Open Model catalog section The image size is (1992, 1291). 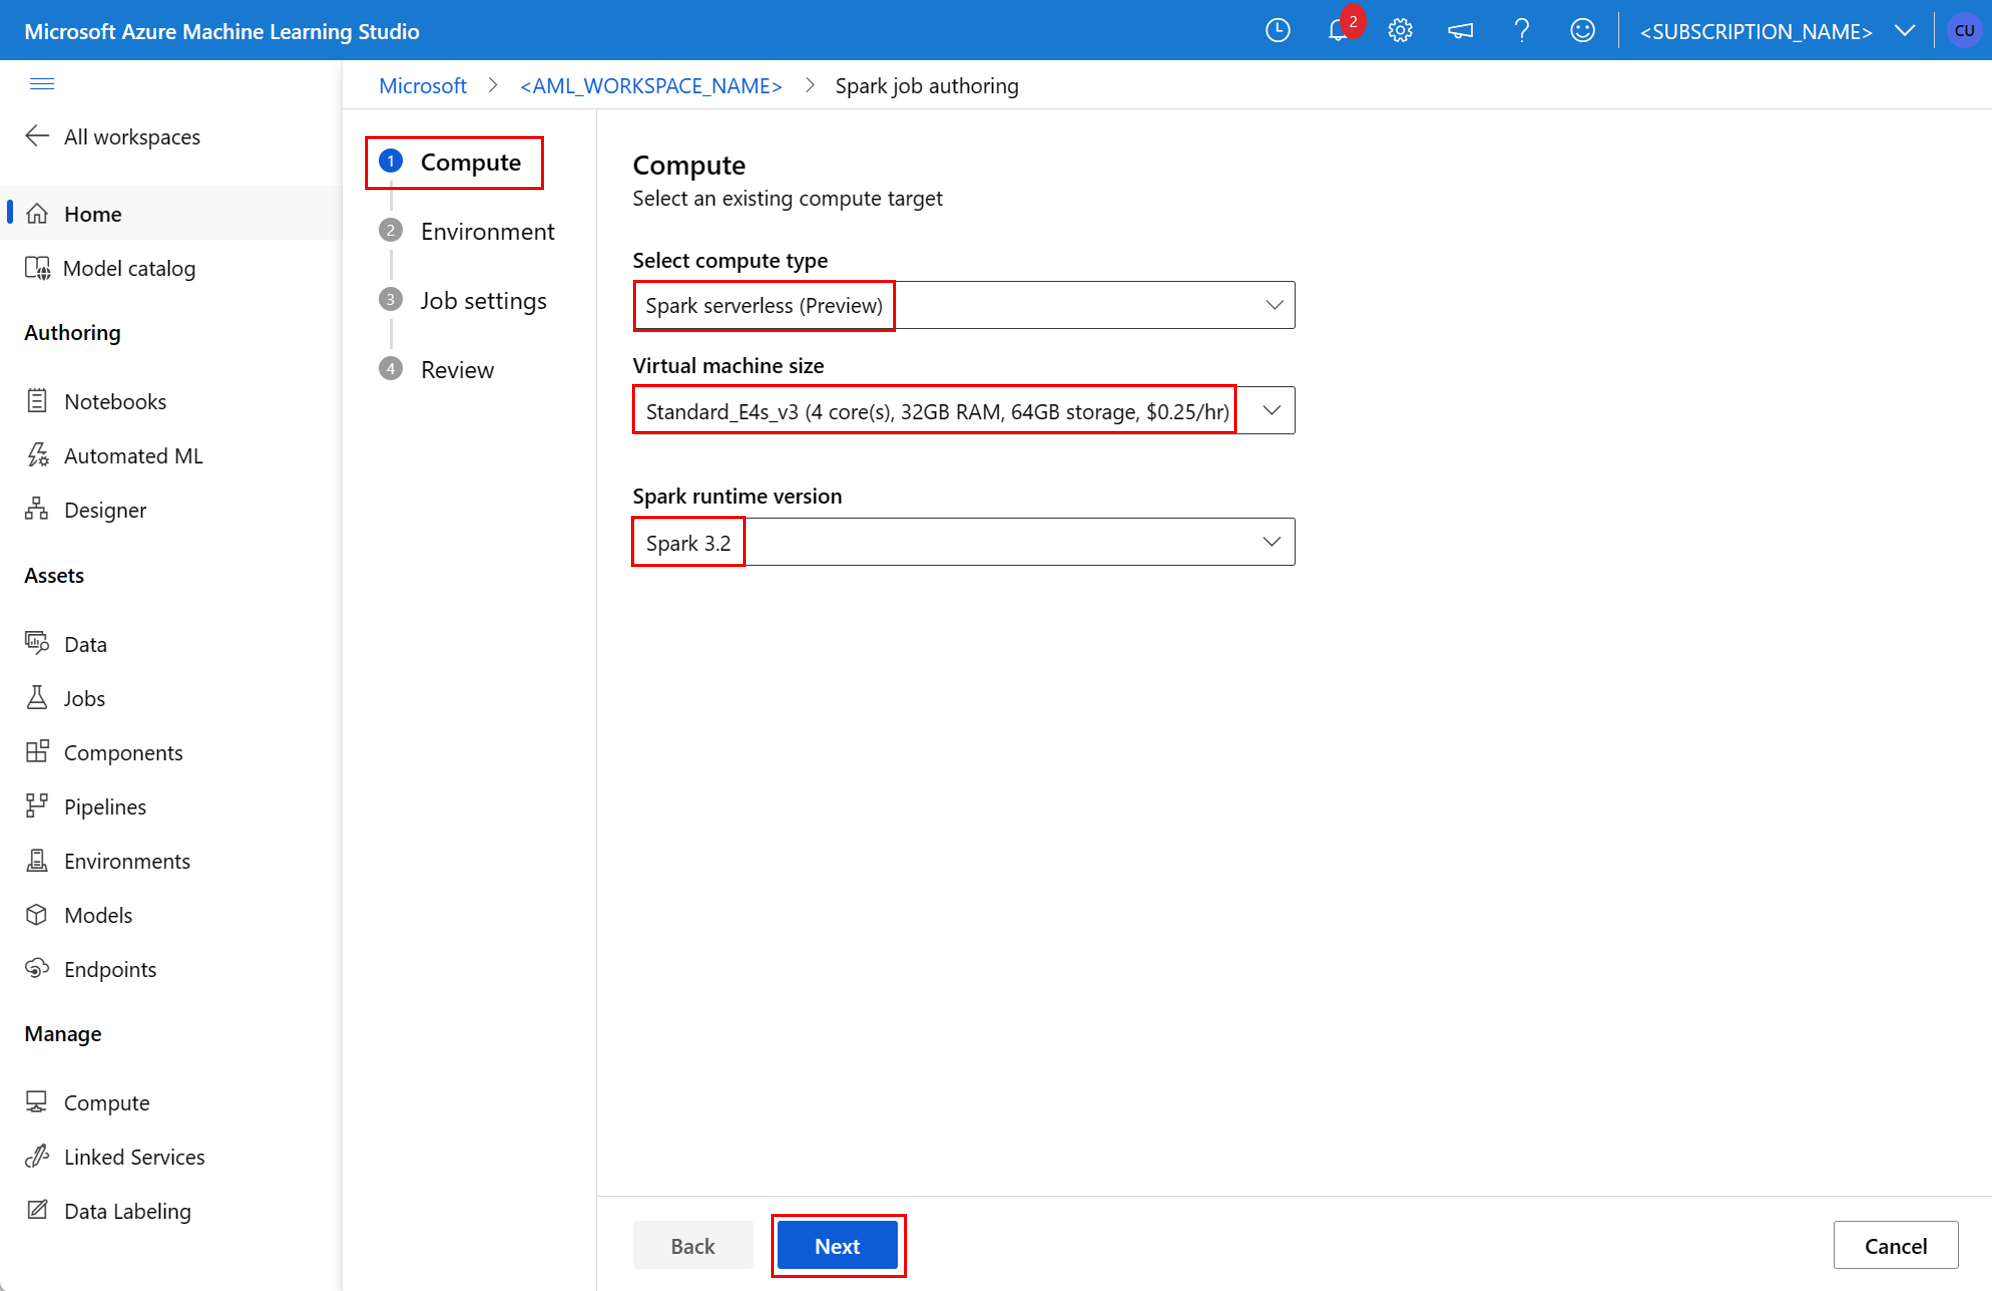coord(129,267)
